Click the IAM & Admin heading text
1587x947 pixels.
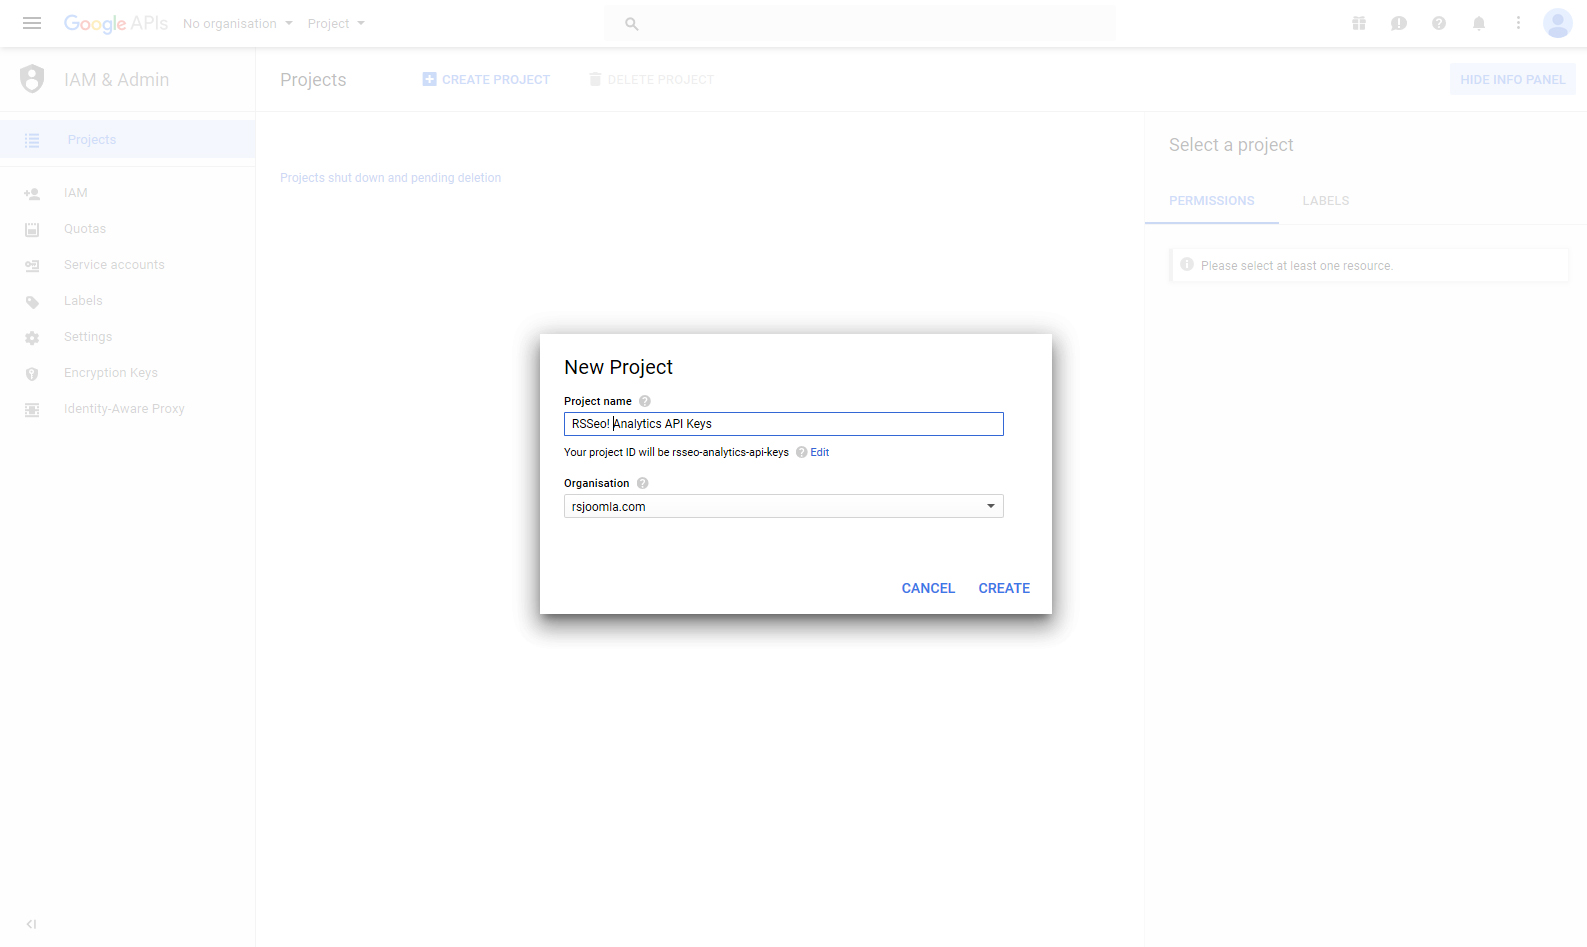click(x=117, y=79)
